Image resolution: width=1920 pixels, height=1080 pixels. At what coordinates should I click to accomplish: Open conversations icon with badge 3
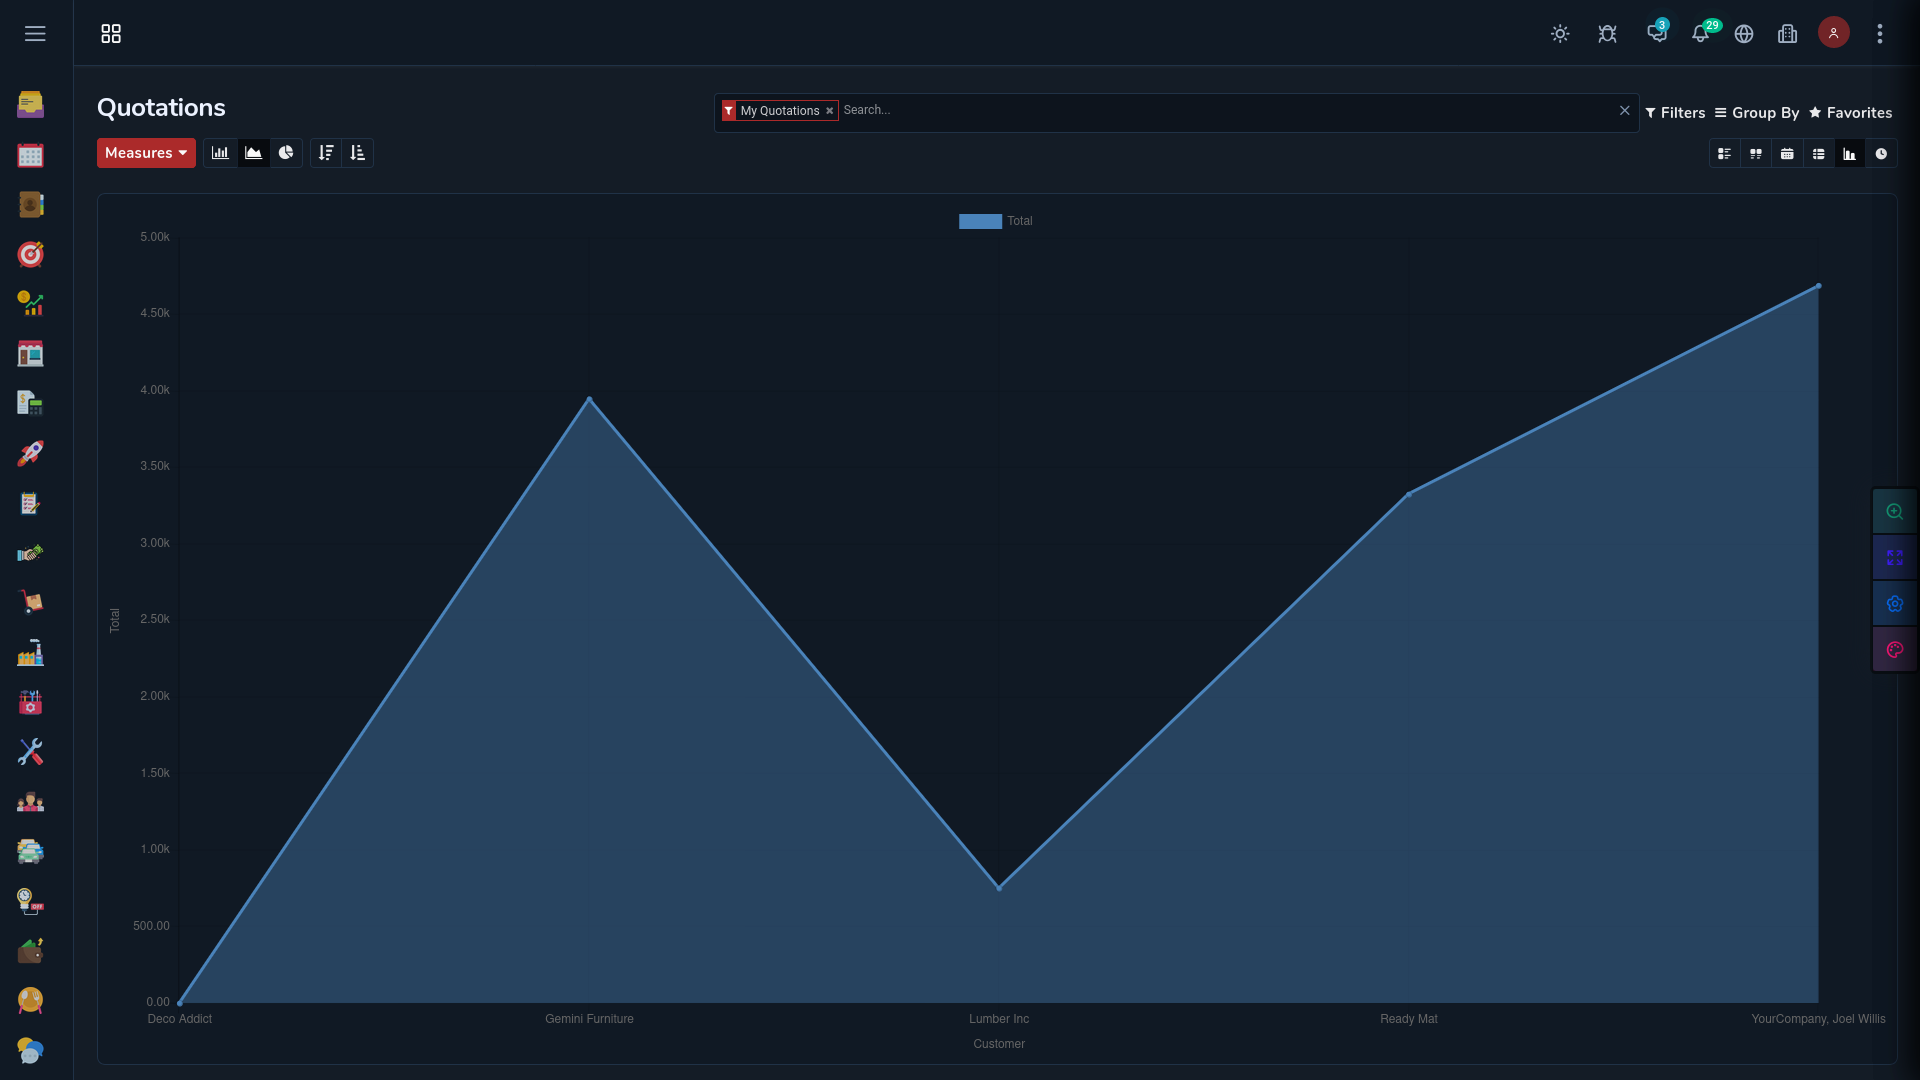[1657, 33]
